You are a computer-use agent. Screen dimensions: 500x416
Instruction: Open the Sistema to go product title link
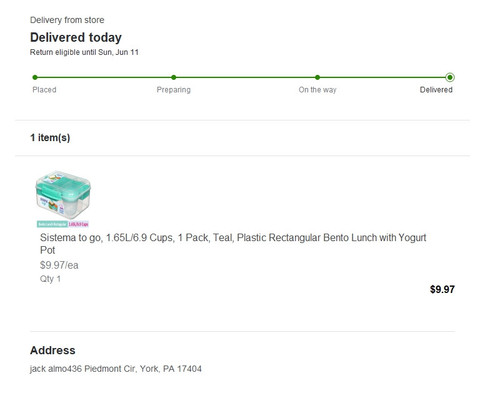pos(233,244)
